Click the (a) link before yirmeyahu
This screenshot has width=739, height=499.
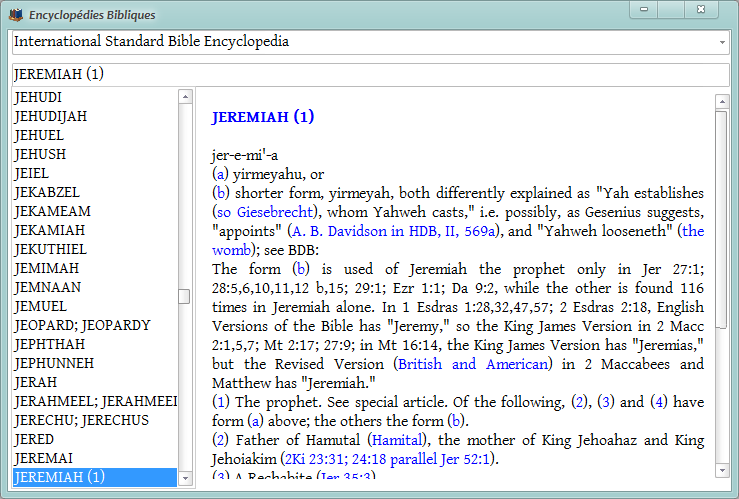220,174
